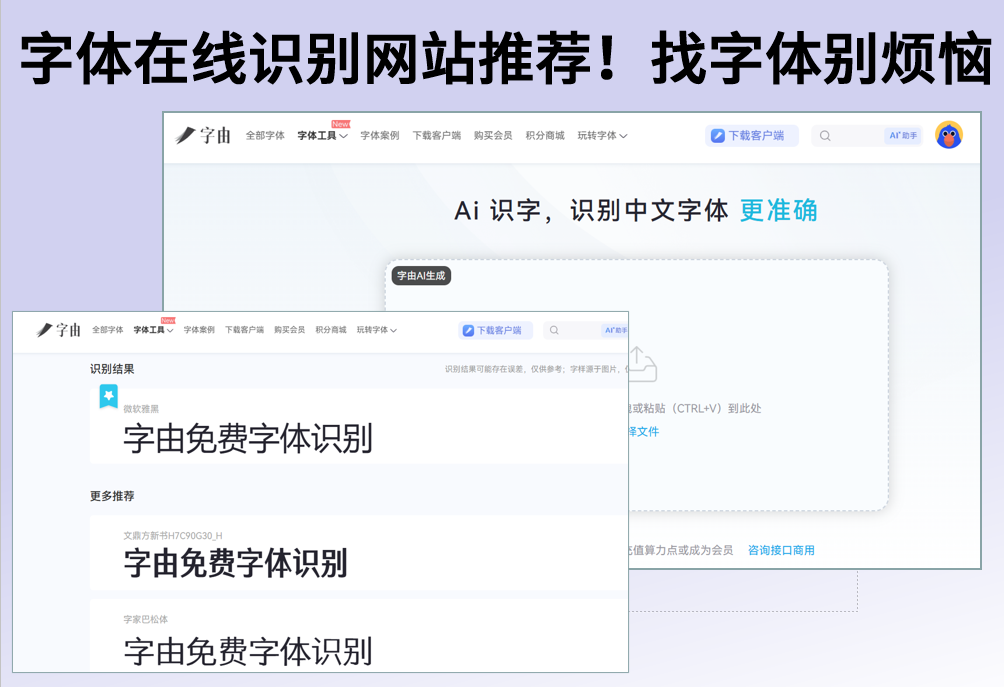Click 下载客户端 blue button in back window
Screen dimensions: 1004x687
[752, 136]
